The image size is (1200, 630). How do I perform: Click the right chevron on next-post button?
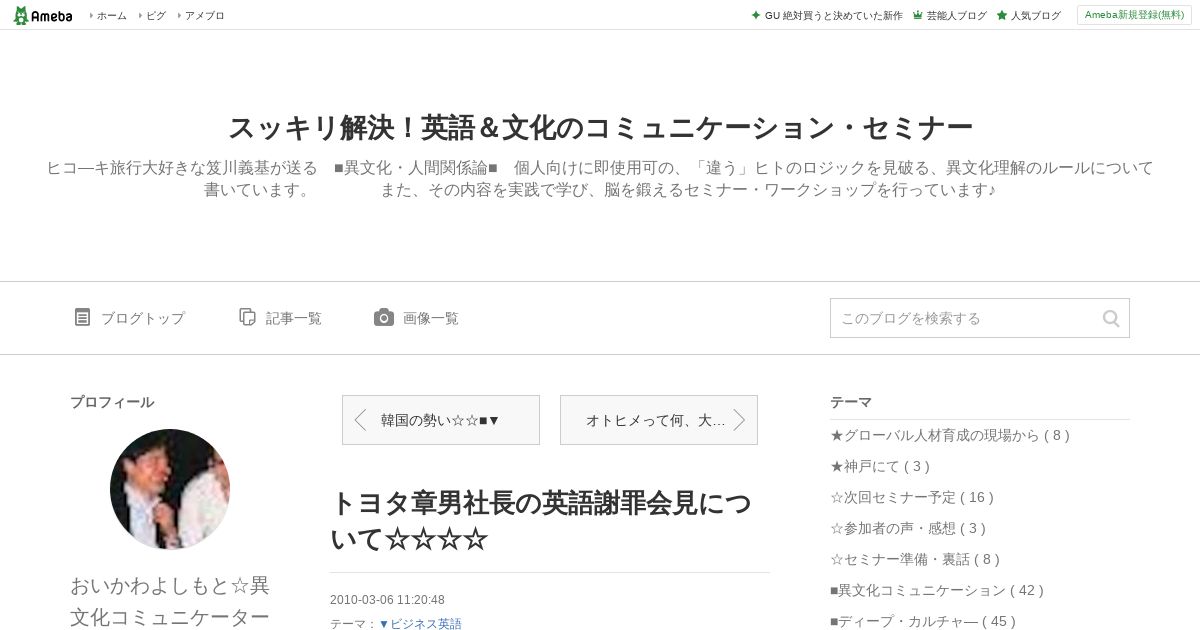point(739,420)
